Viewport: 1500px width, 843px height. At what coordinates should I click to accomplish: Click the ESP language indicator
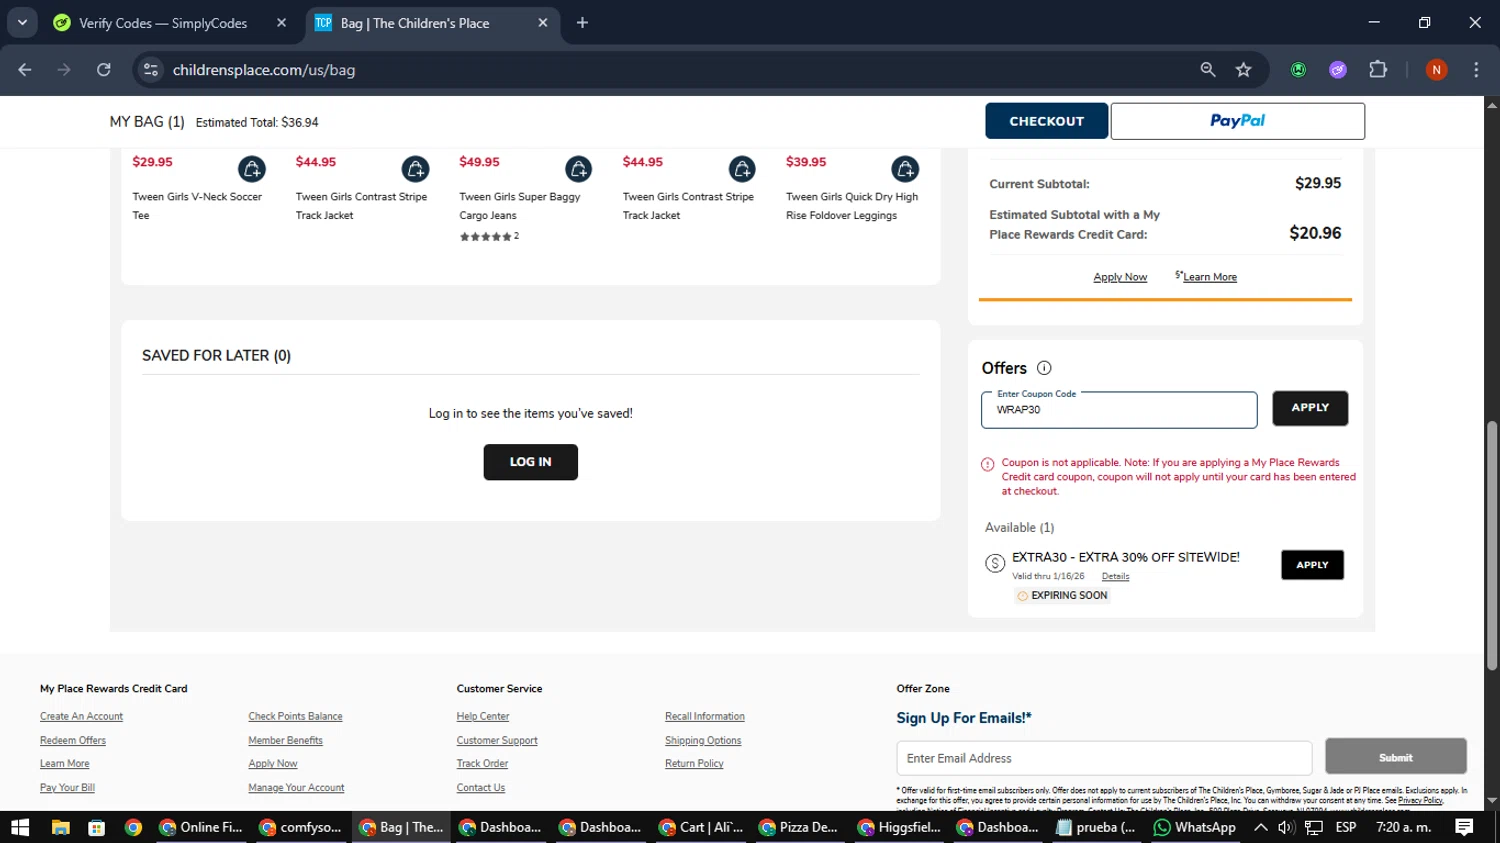coord(1346,827)
